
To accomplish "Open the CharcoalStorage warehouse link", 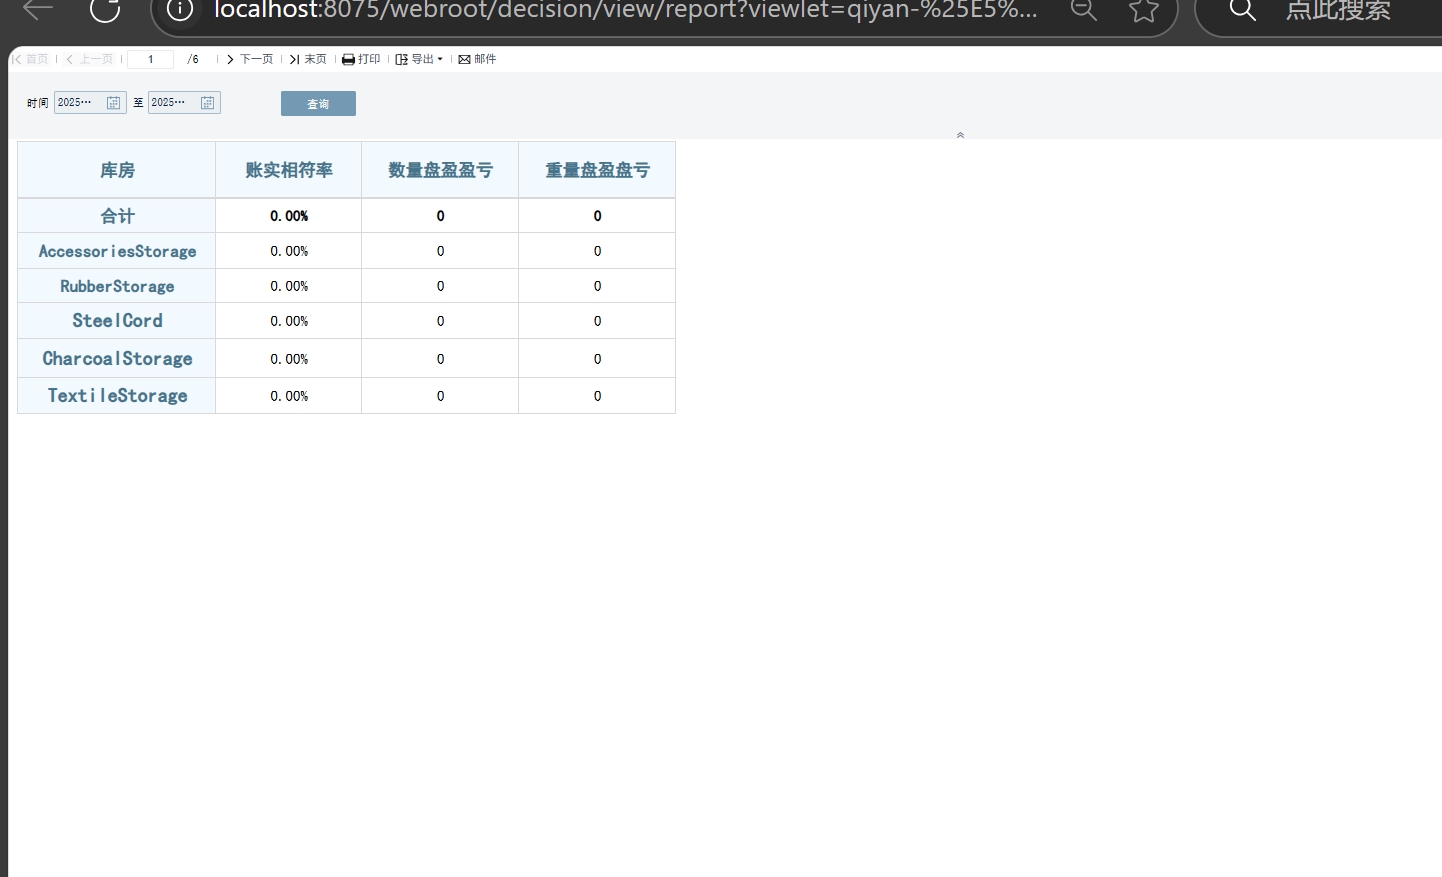I will 117,358.
